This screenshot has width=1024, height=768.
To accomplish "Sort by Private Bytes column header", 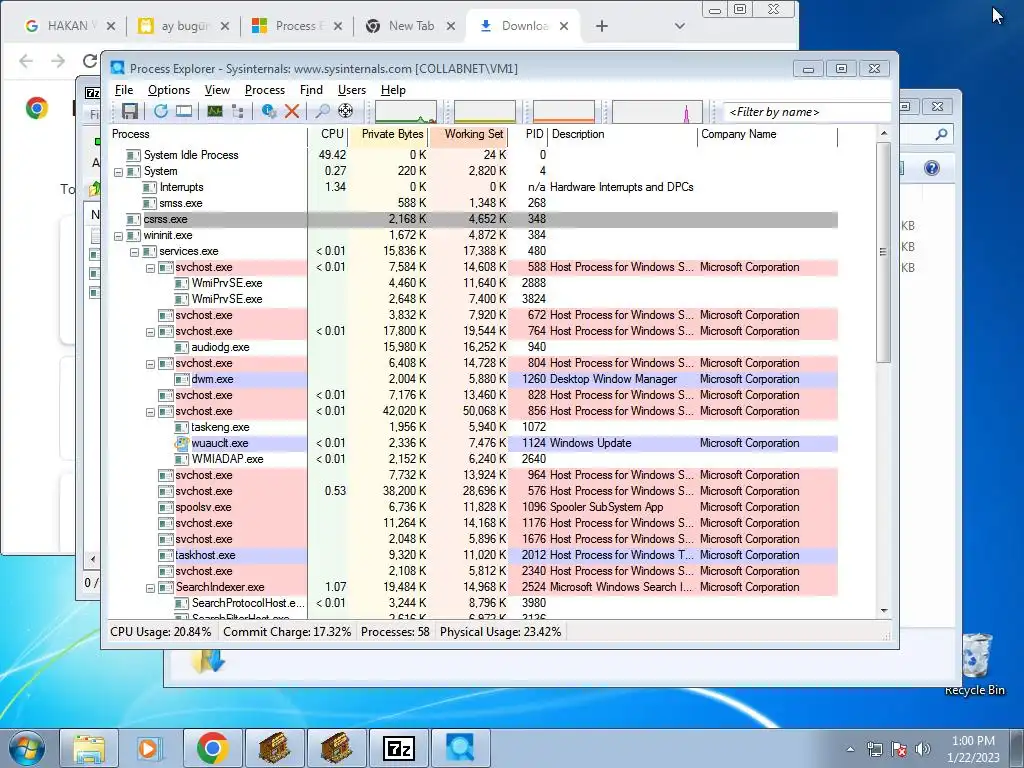I will [x=389, y=135].
